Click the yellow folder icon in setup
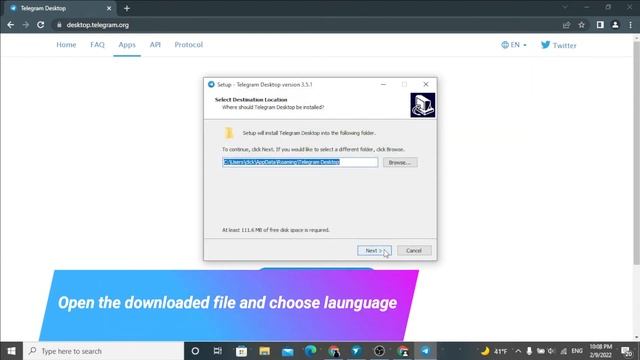The height and width of the screenshot is (360, 640). pos(229,133)
